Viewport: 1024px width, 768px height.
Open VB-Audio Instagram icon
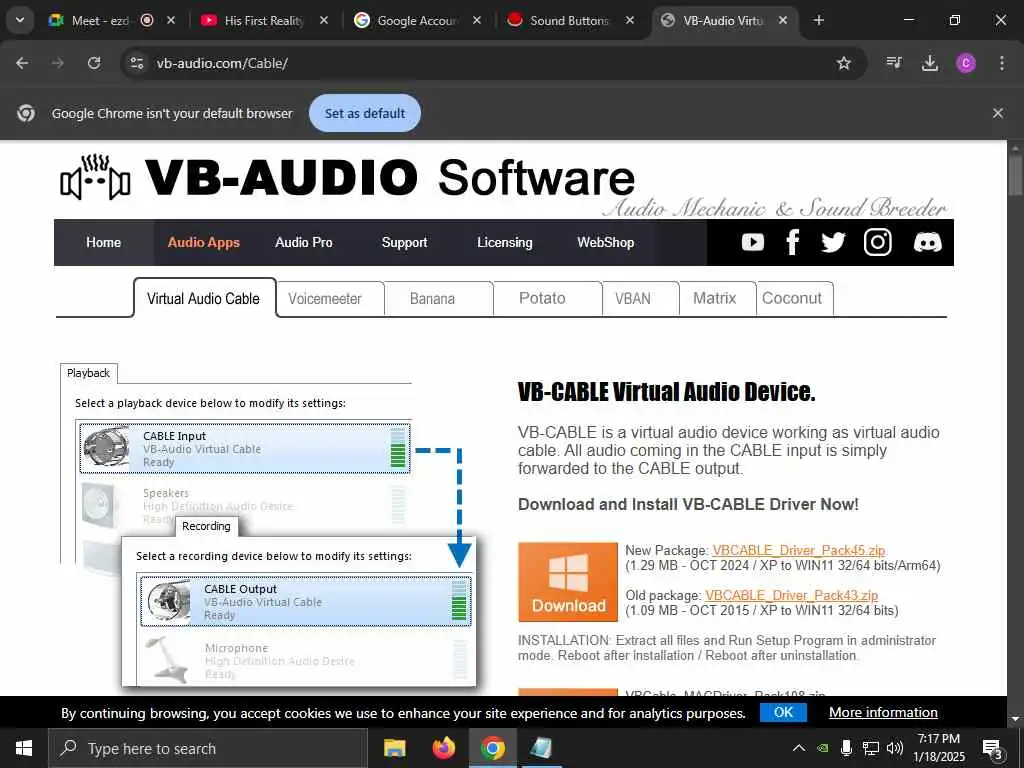click(x=877, y=242)
